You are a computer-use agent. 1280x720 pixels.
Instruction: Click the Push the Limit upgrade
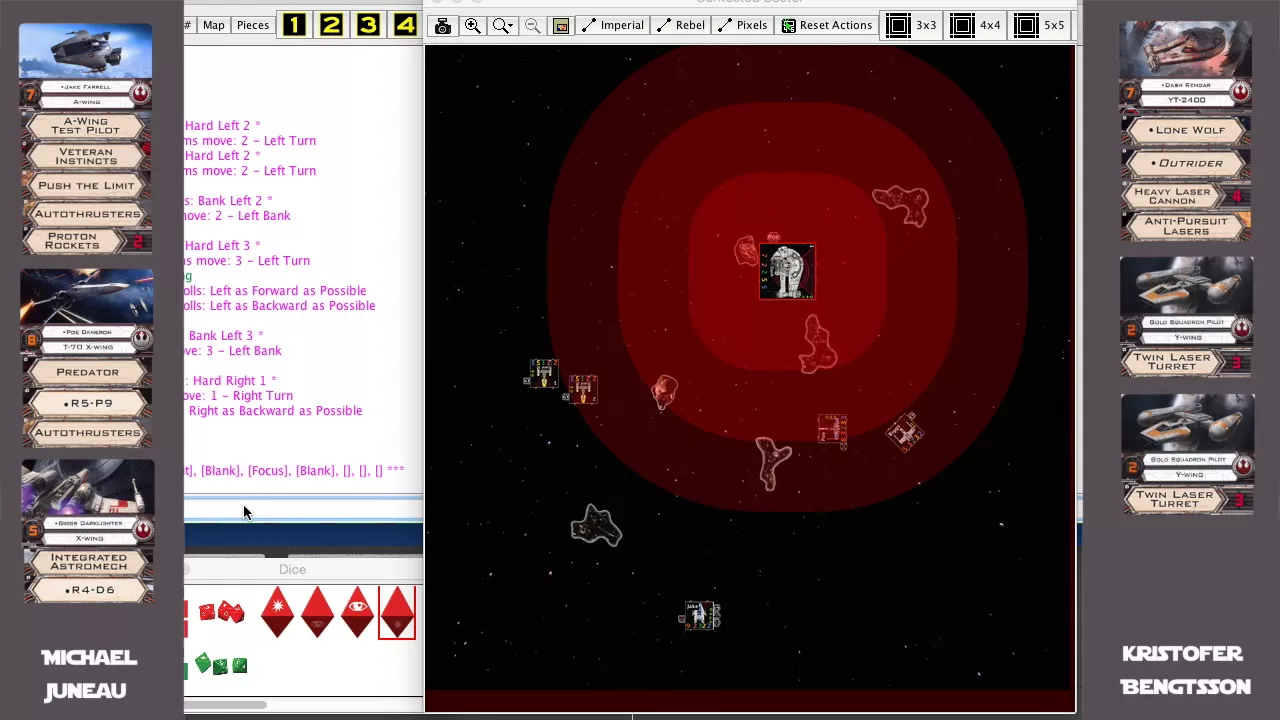(86, 185)
